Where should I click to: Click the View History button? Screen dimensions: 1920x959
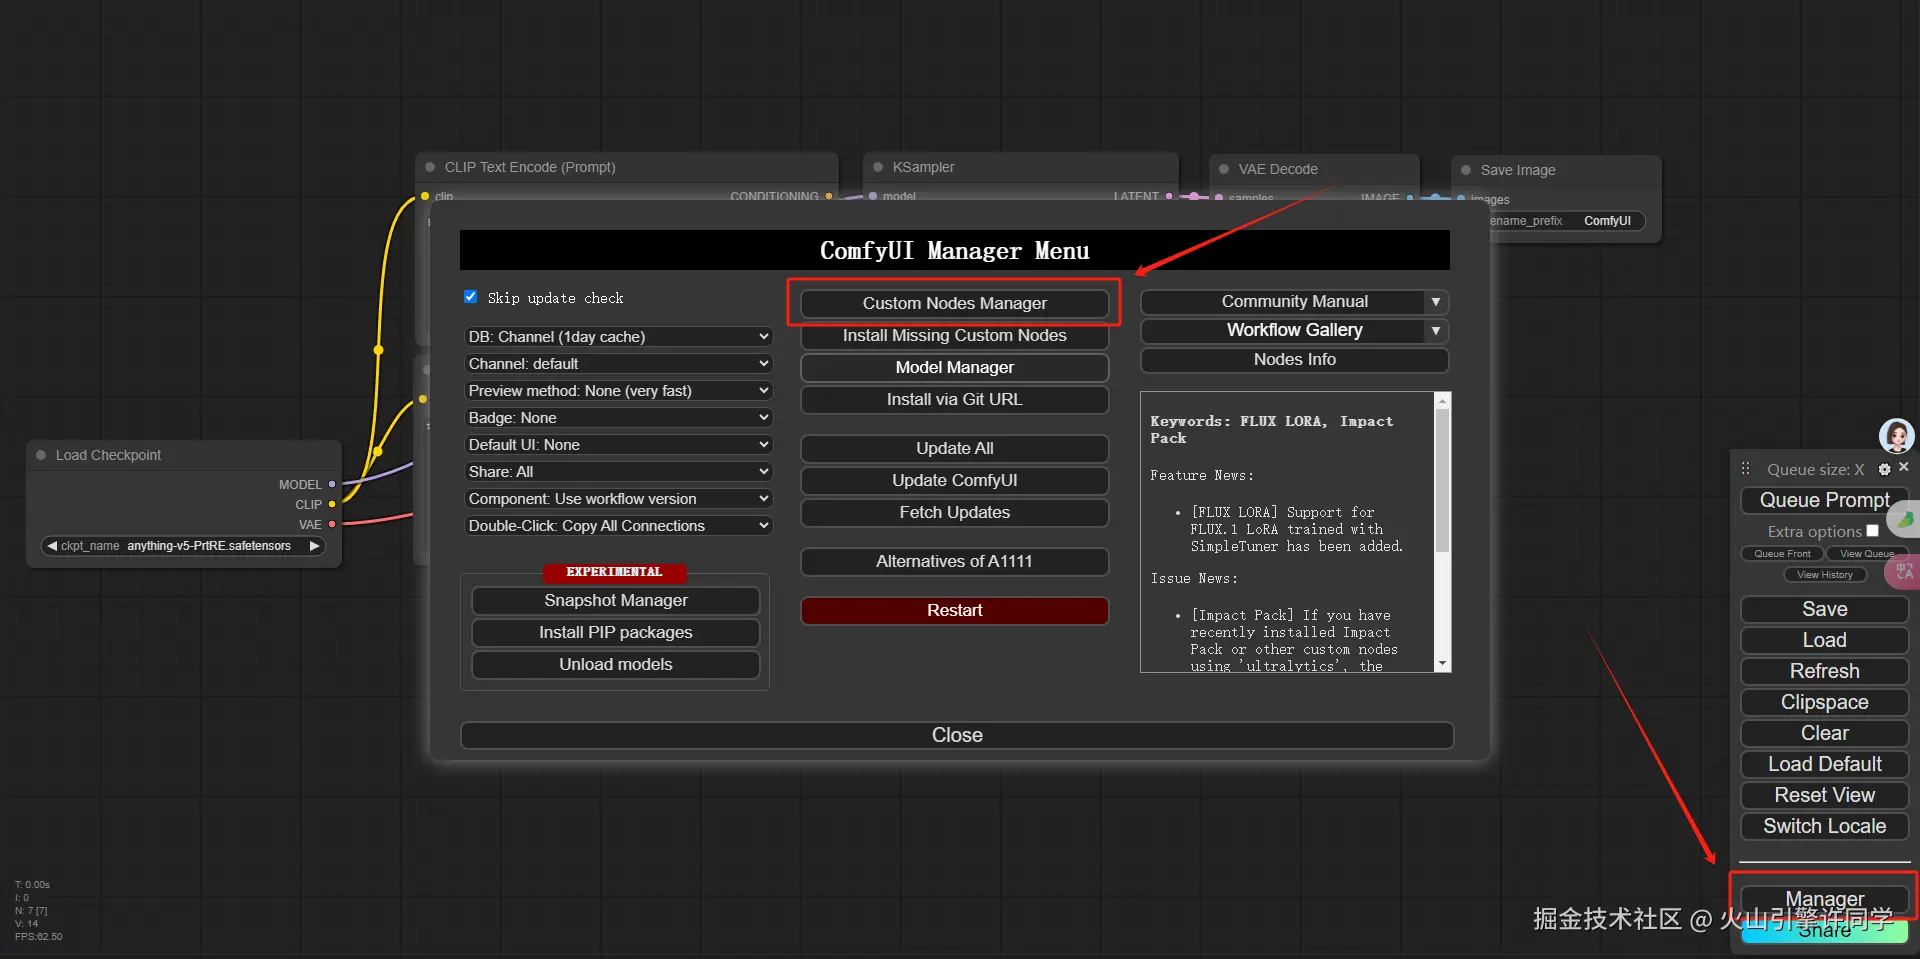pyautogui.click(x=1825, y=575)
